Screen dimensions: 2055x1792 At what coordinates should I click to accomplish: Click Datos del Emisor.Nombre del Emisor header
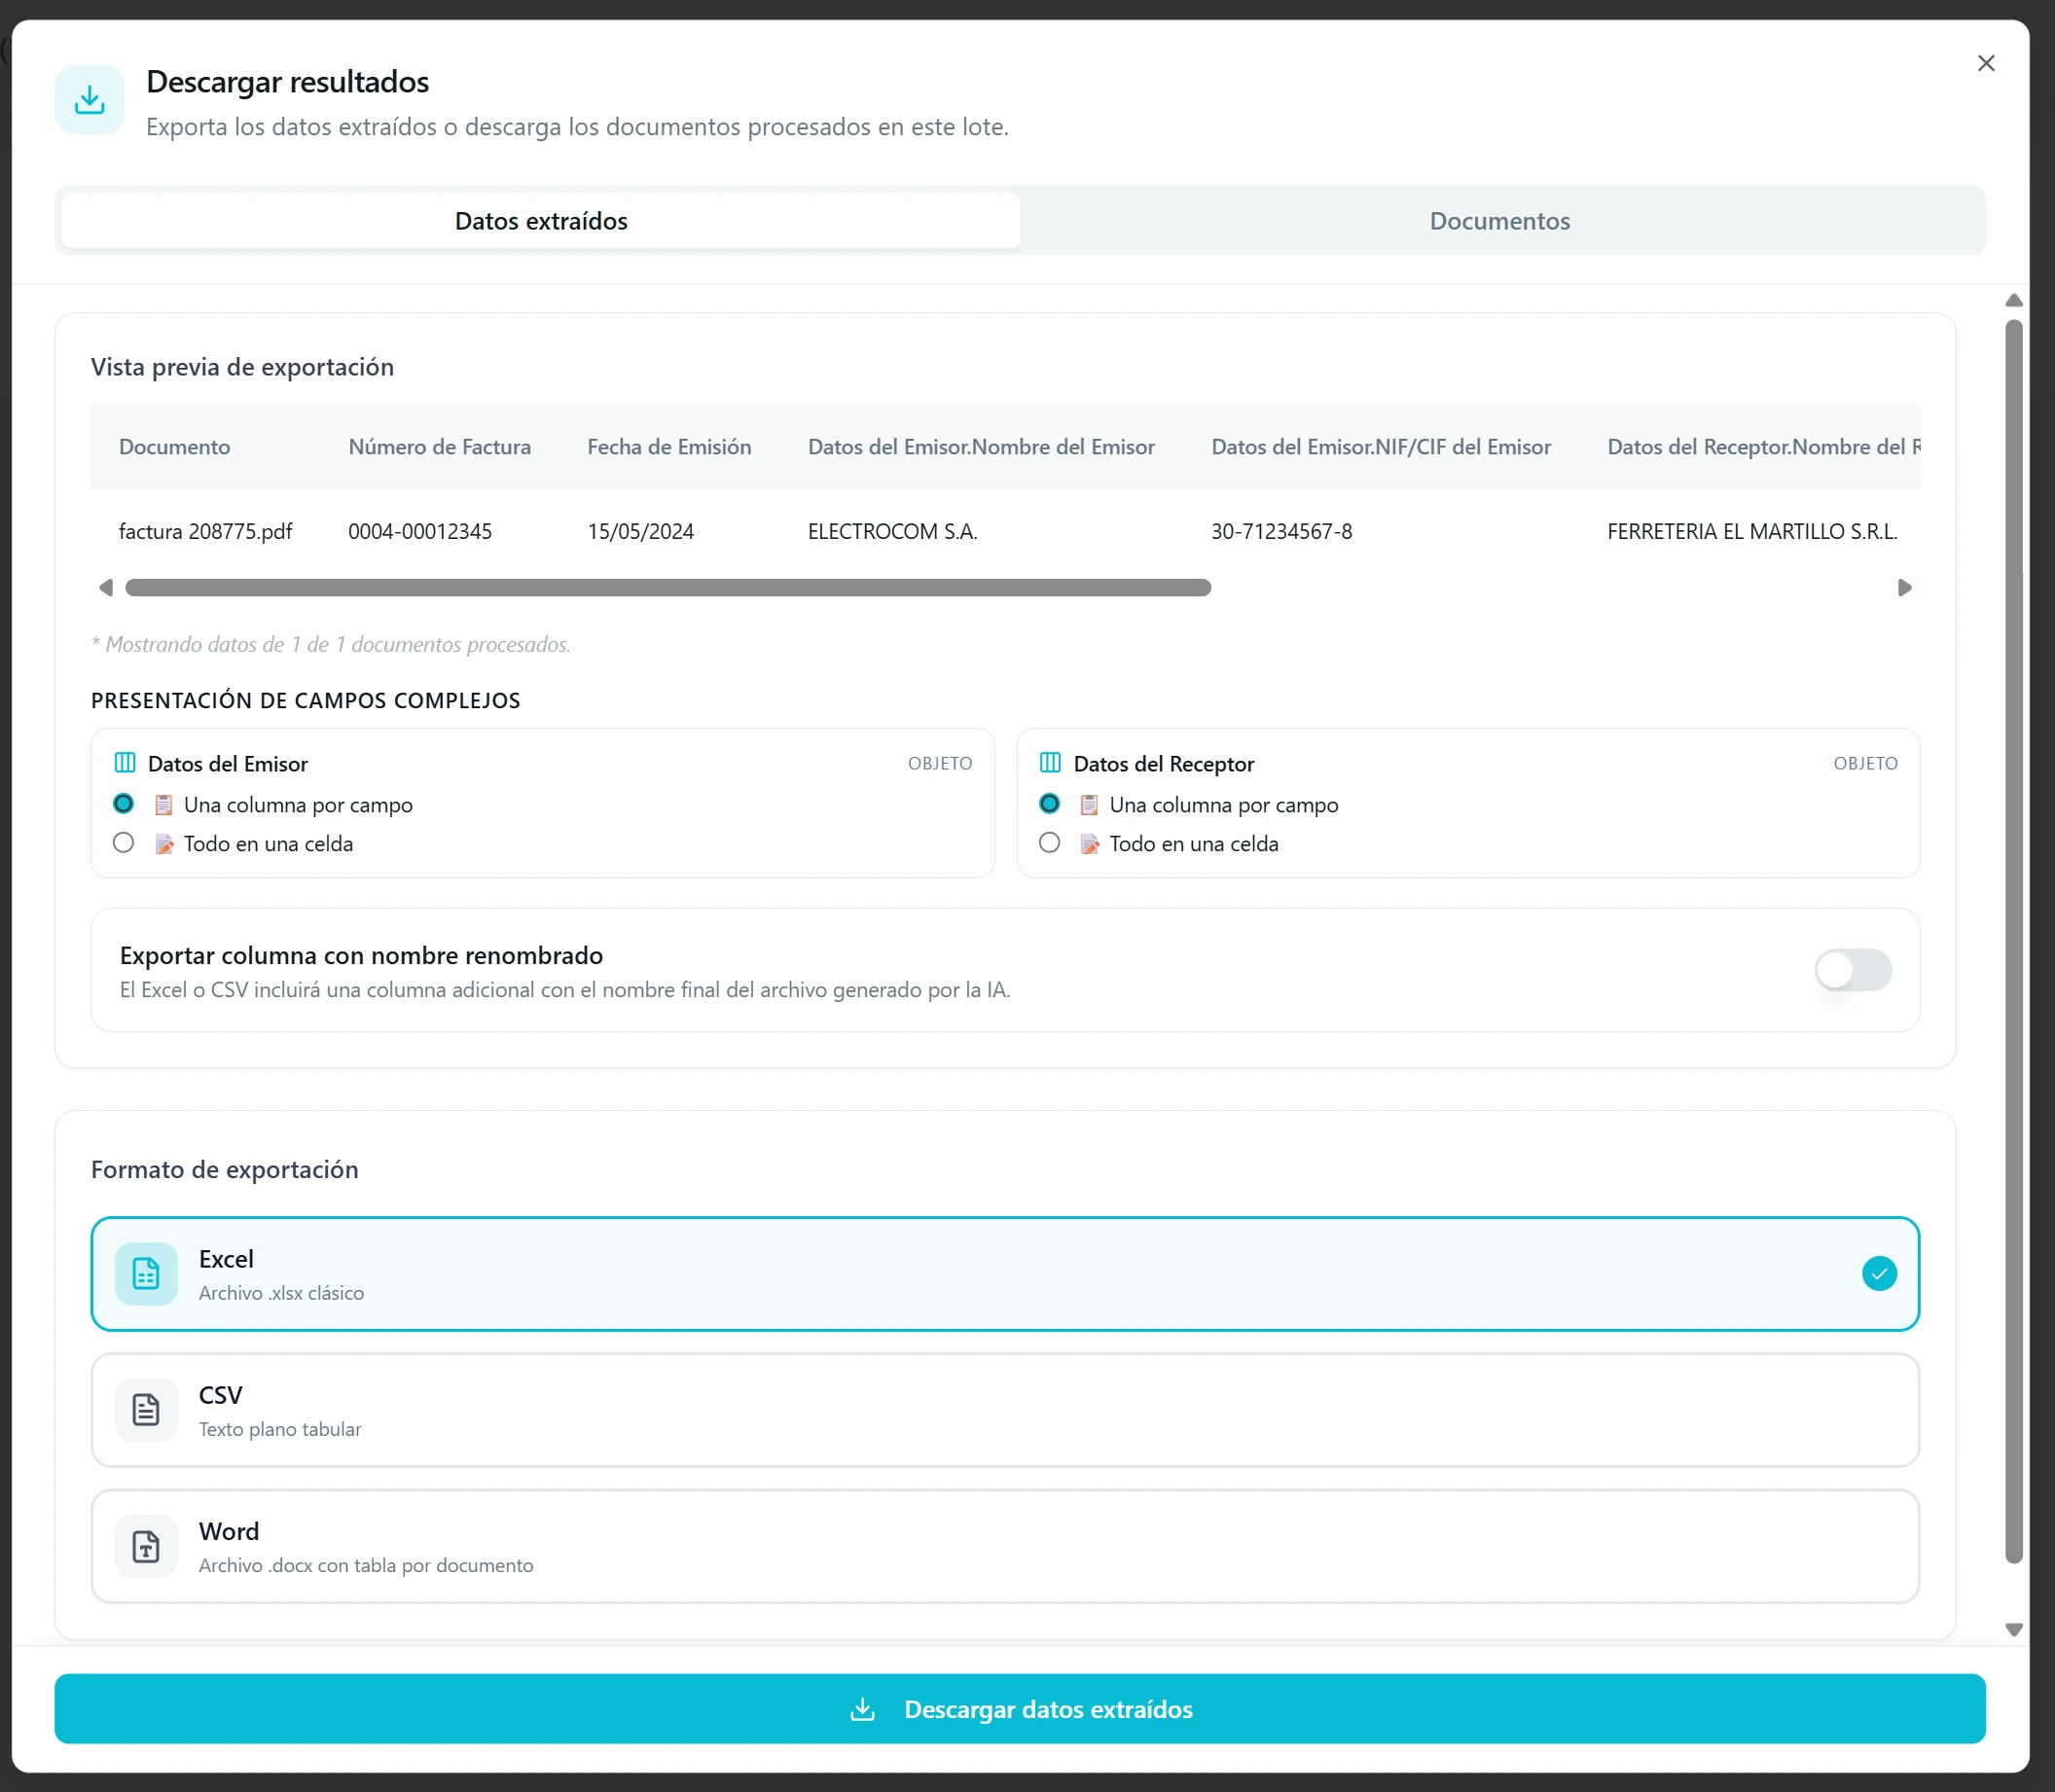pyautogui.click(x=981, y=447)
